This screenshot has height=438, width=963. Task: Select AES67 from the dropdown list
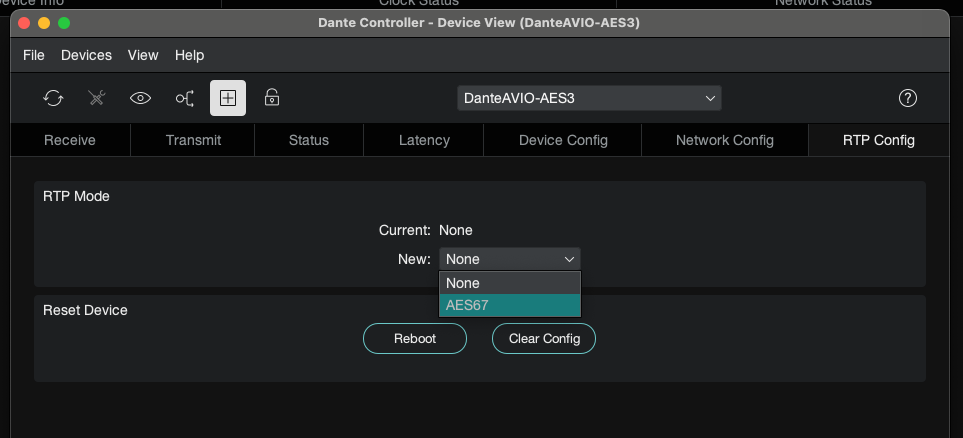[x=509, y=305]
